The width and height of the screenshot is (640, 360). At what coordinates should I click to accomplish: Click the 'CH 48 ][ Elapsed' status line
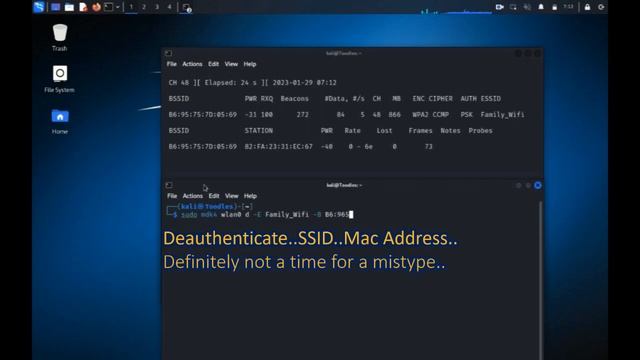pos(252,82)
